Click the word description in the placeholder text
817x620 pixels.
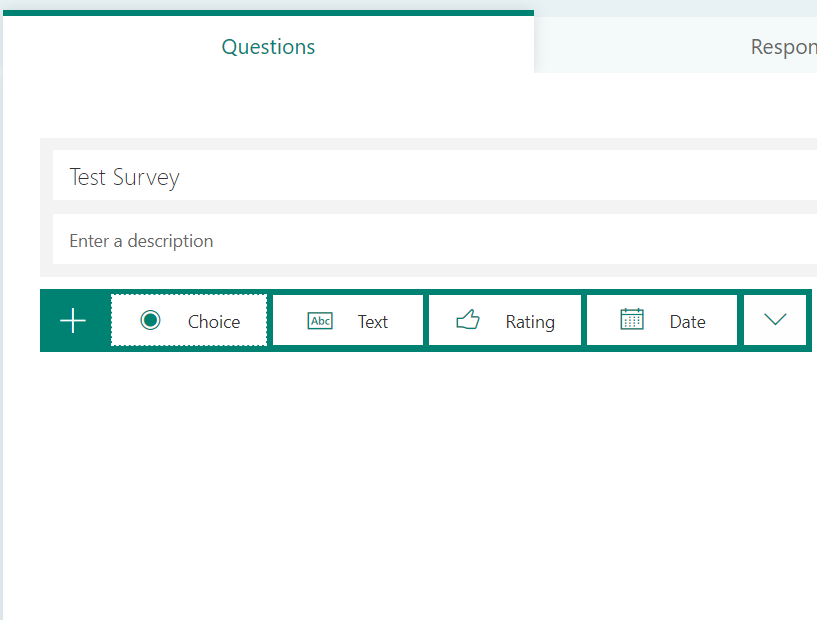[x=170, y=241]
